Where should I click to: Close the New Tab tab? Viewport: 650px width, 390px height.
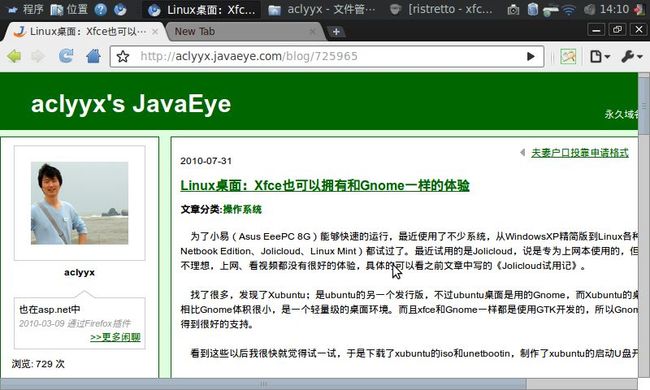point(313,31)
